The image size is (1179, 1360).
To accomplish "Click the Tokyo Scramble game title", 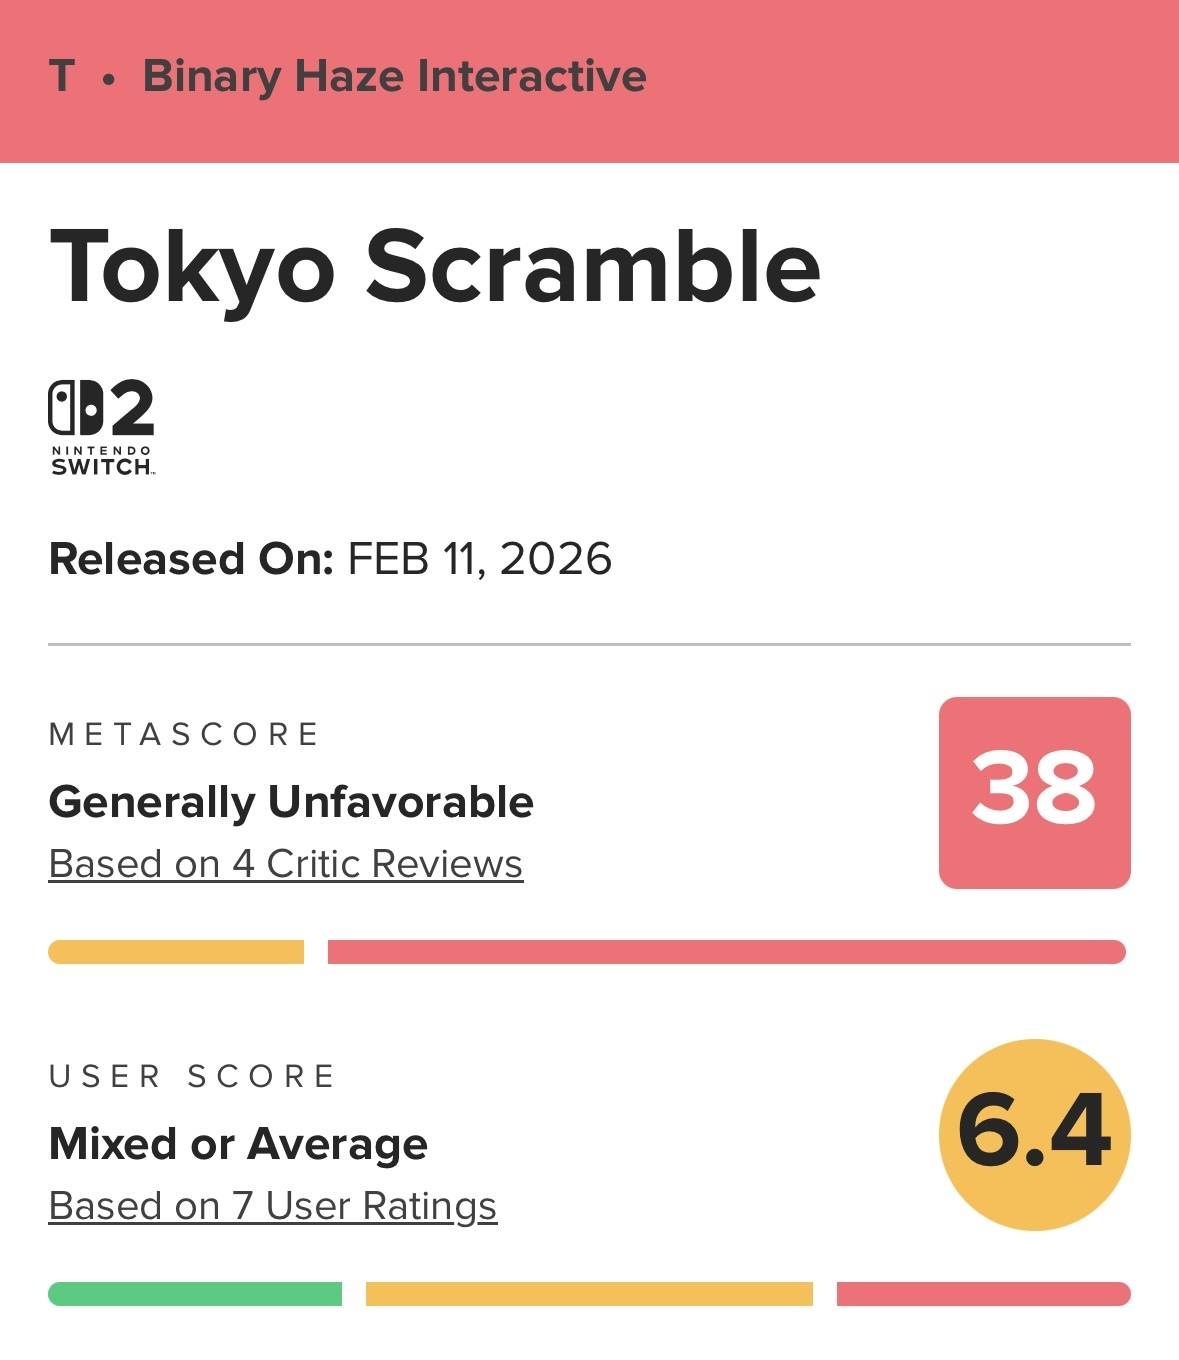I will pyautogui.click(x=435, y=266).
